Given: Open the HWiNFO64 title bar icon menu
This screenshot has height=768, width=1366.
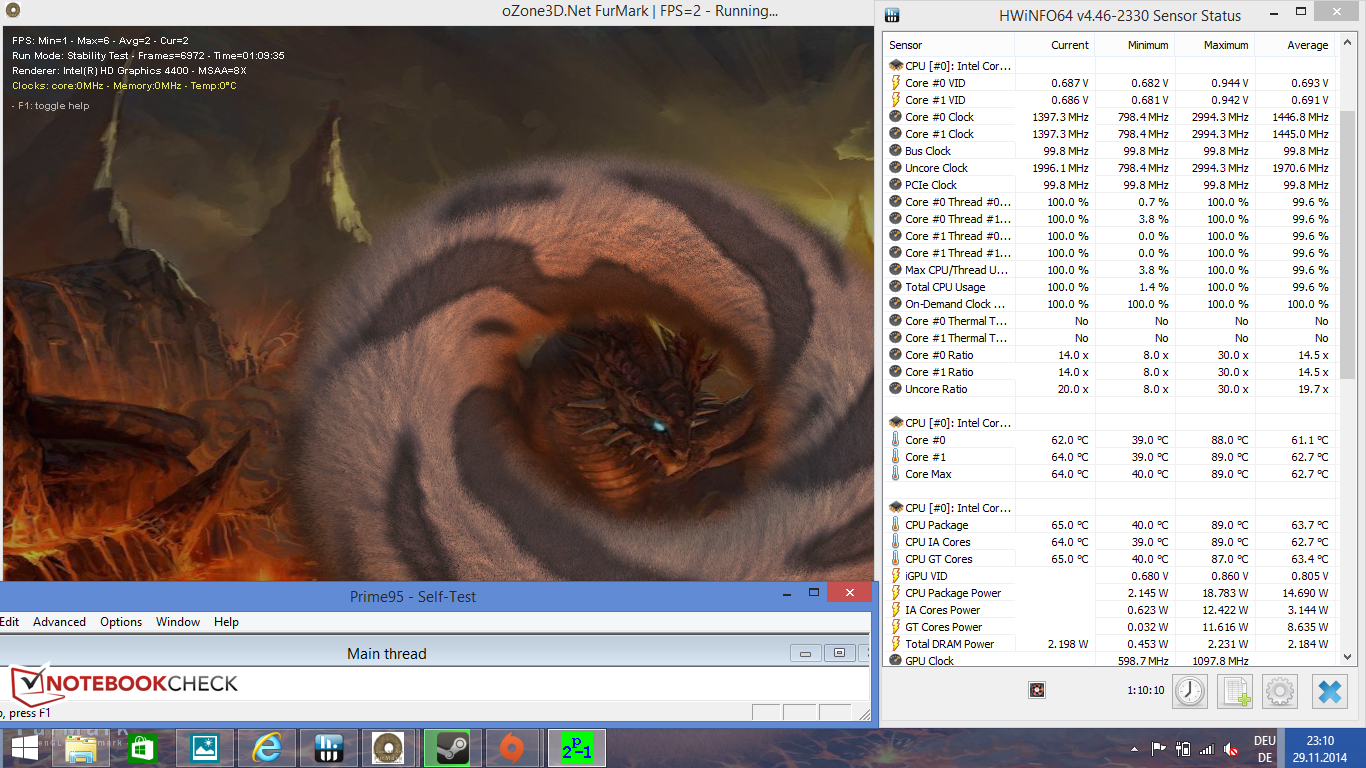Looking at the screenshot, I should (x=893, y=15).
